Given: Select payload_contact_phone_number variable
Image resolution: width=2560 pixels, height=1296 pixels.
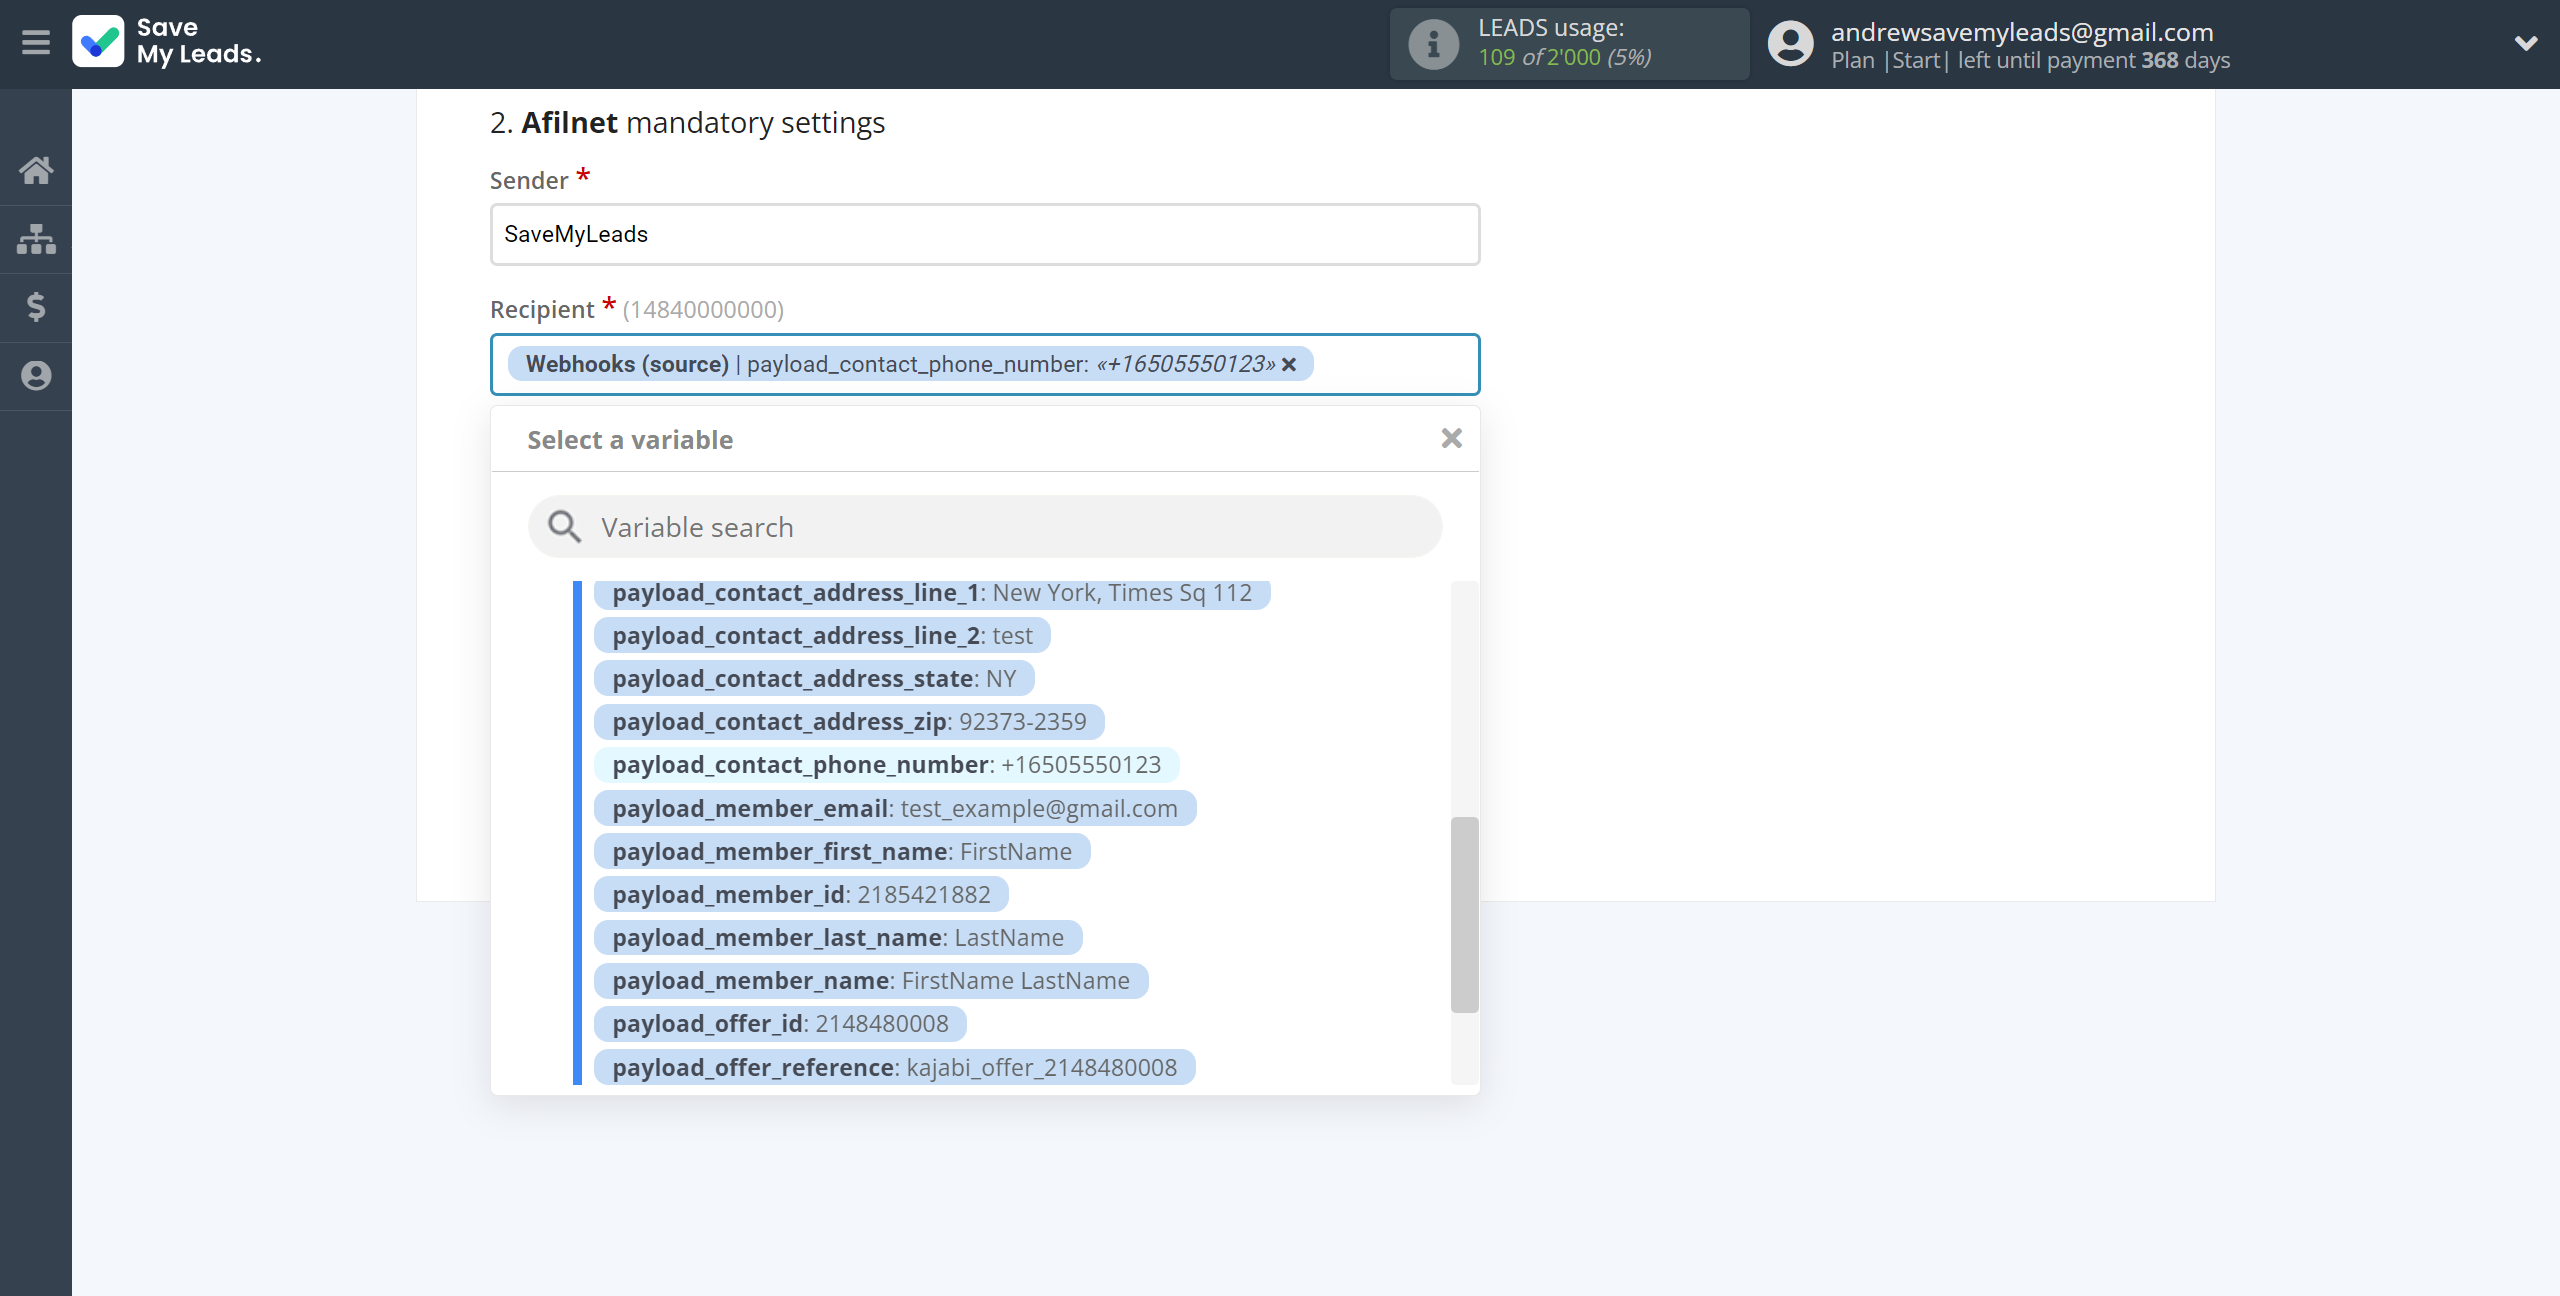Looking at the screenshot, I should (x=886, y=765).
